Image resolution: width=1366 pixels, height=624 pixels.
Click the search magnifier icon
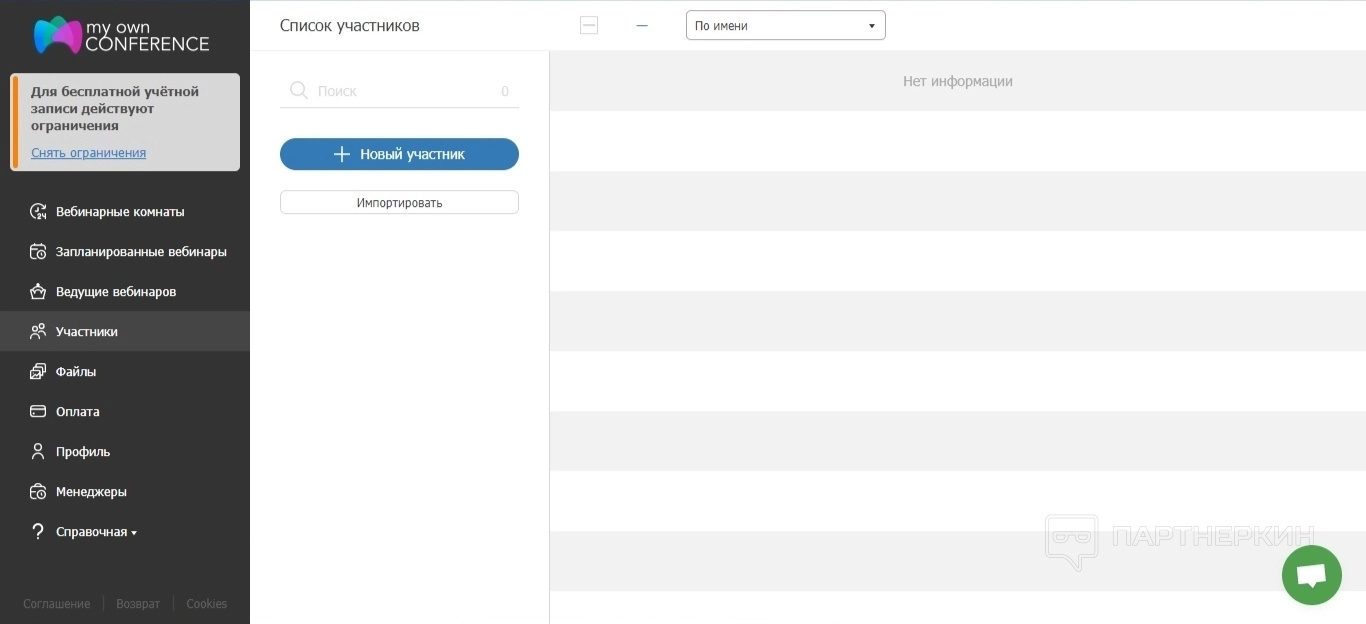tap(298, 91)
